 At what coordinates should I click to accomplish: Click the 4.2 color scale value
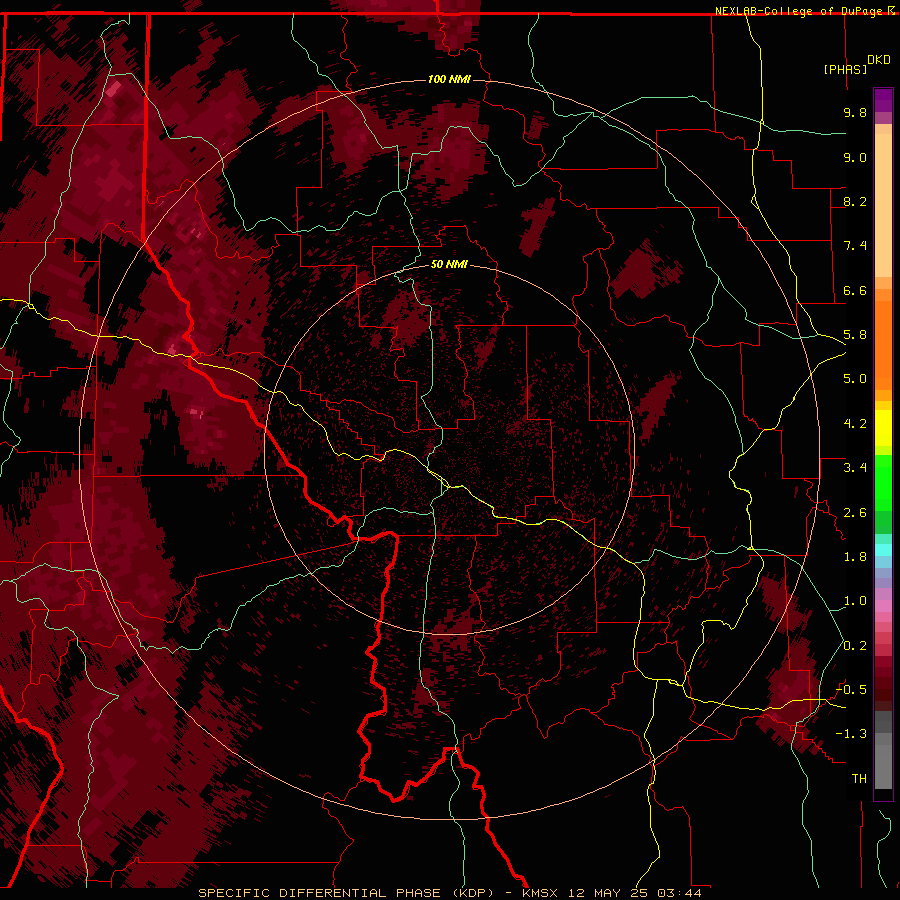855,424
